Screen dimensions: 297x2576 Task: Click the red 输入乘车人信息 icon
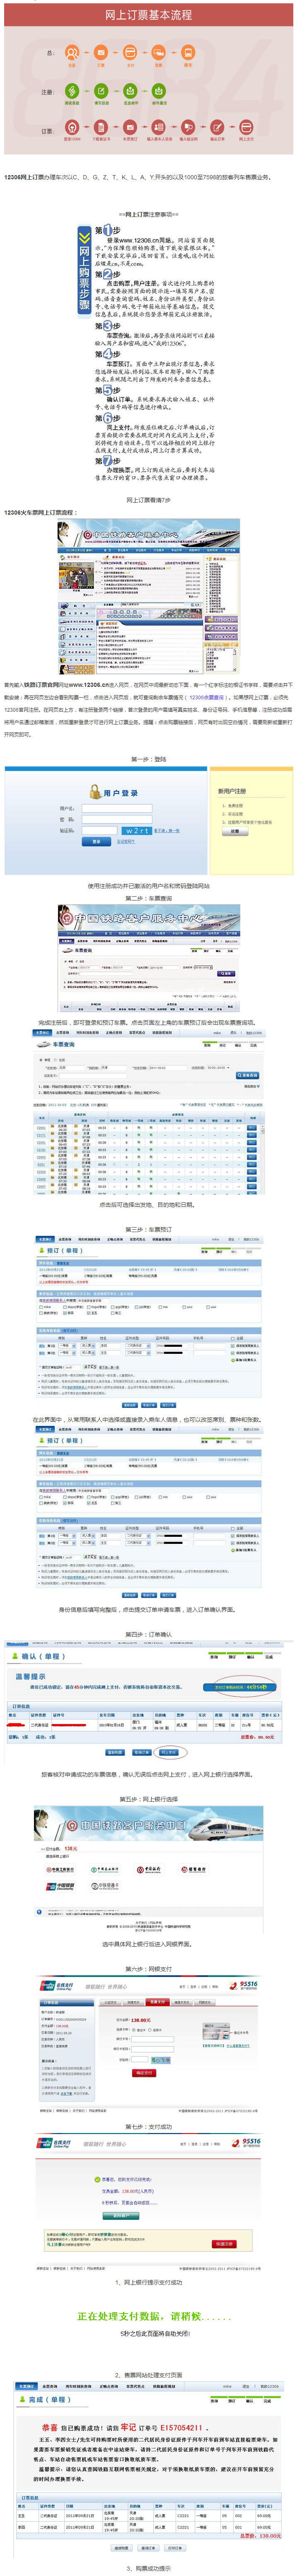[159, 128]
